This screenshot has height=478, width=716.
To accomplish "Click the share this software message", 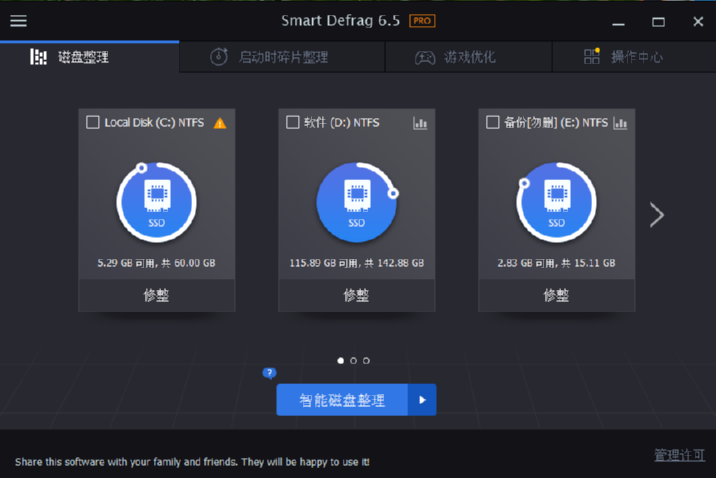I will 192,462.
